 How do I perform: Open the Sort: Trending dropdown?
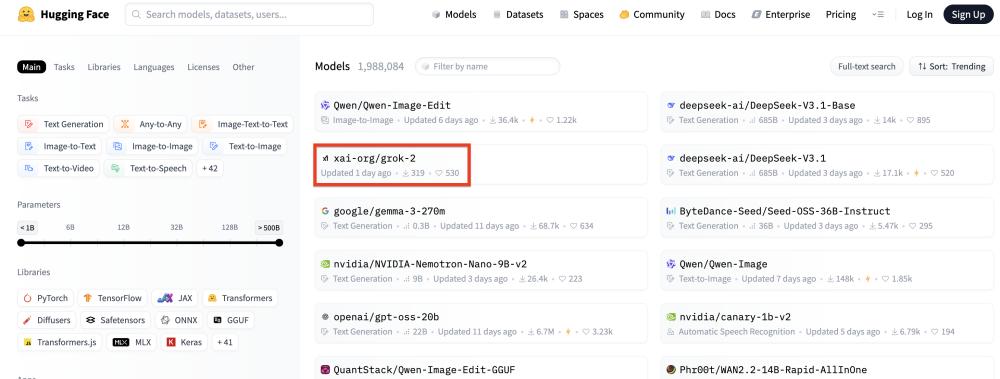click(951, 66)
